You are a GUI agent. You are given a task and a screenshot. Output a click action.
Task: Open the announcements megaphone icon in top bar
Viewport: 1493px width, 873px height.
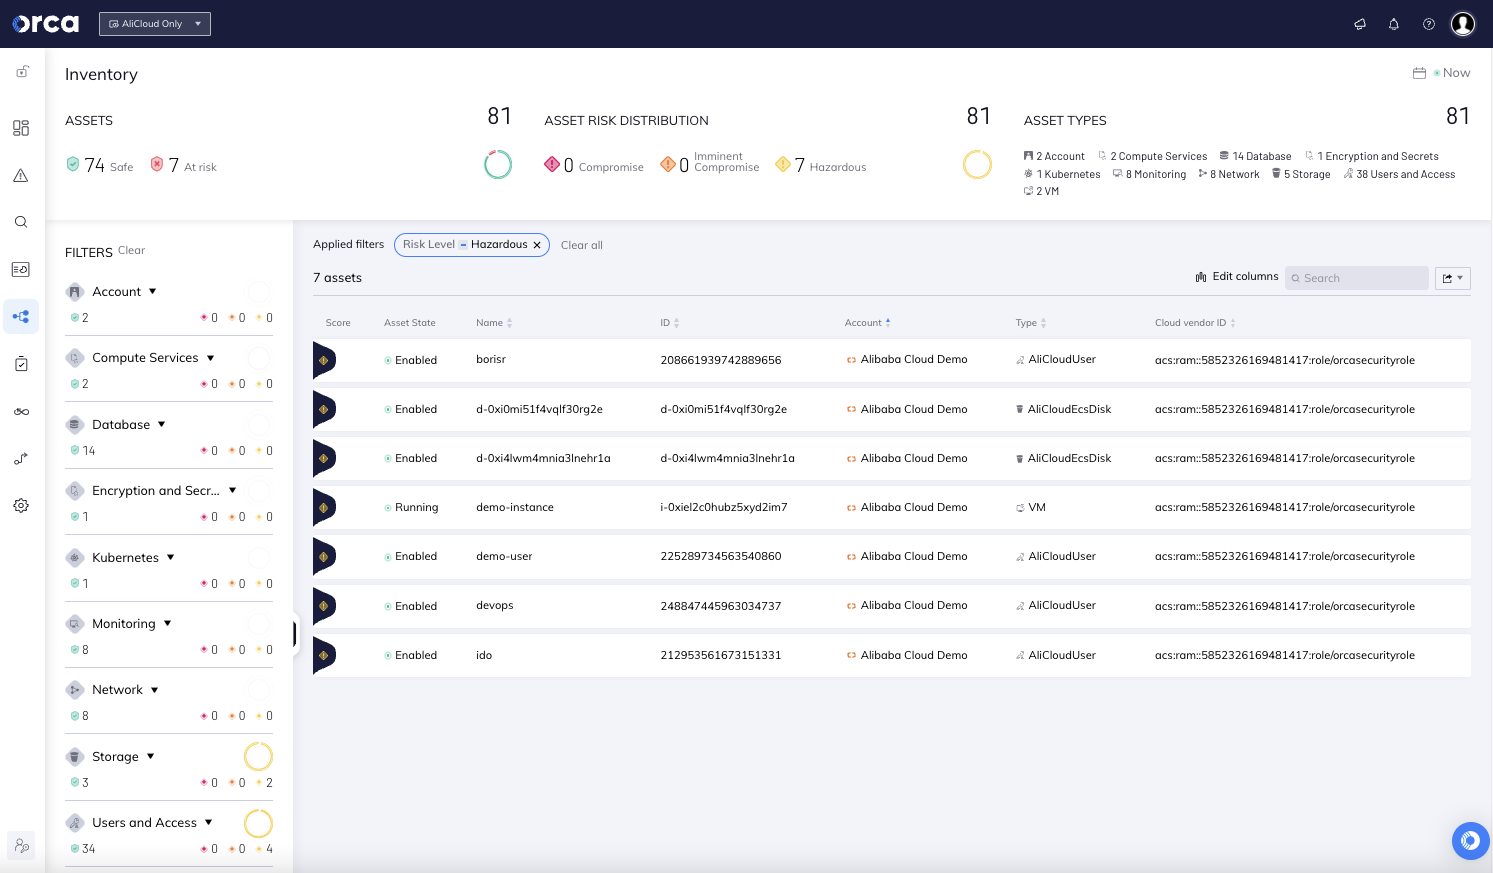[1360, 24]
